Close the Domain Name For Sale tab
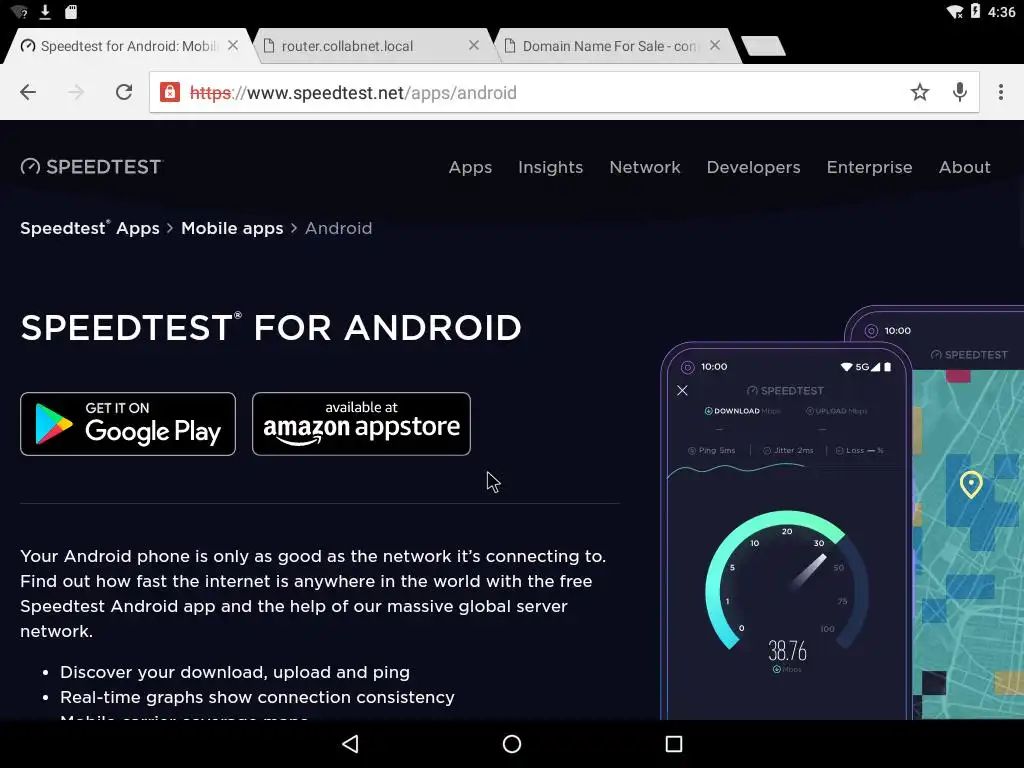Viewport: 1024px width, 768px height. pos(714,46)
